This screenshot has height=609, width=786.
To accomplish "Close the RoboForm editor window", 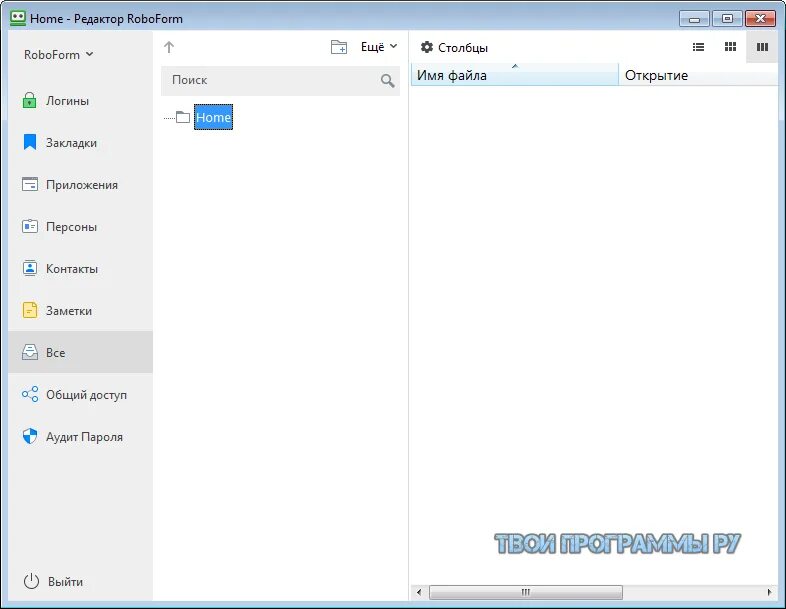I will (x=760, y=19).
